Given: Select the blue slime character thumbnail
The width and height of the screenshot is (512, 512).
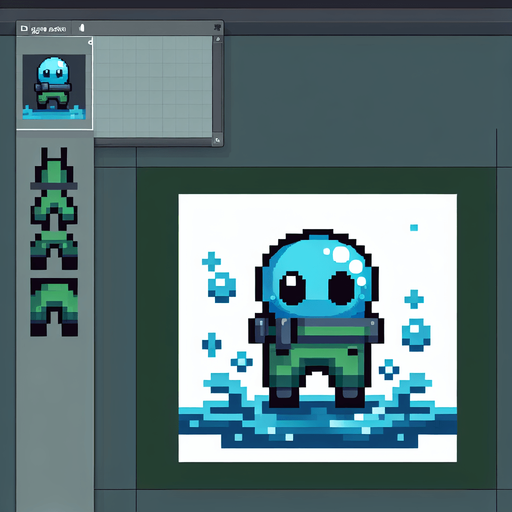Looking at the screenshot, I should tap(54, 87).
